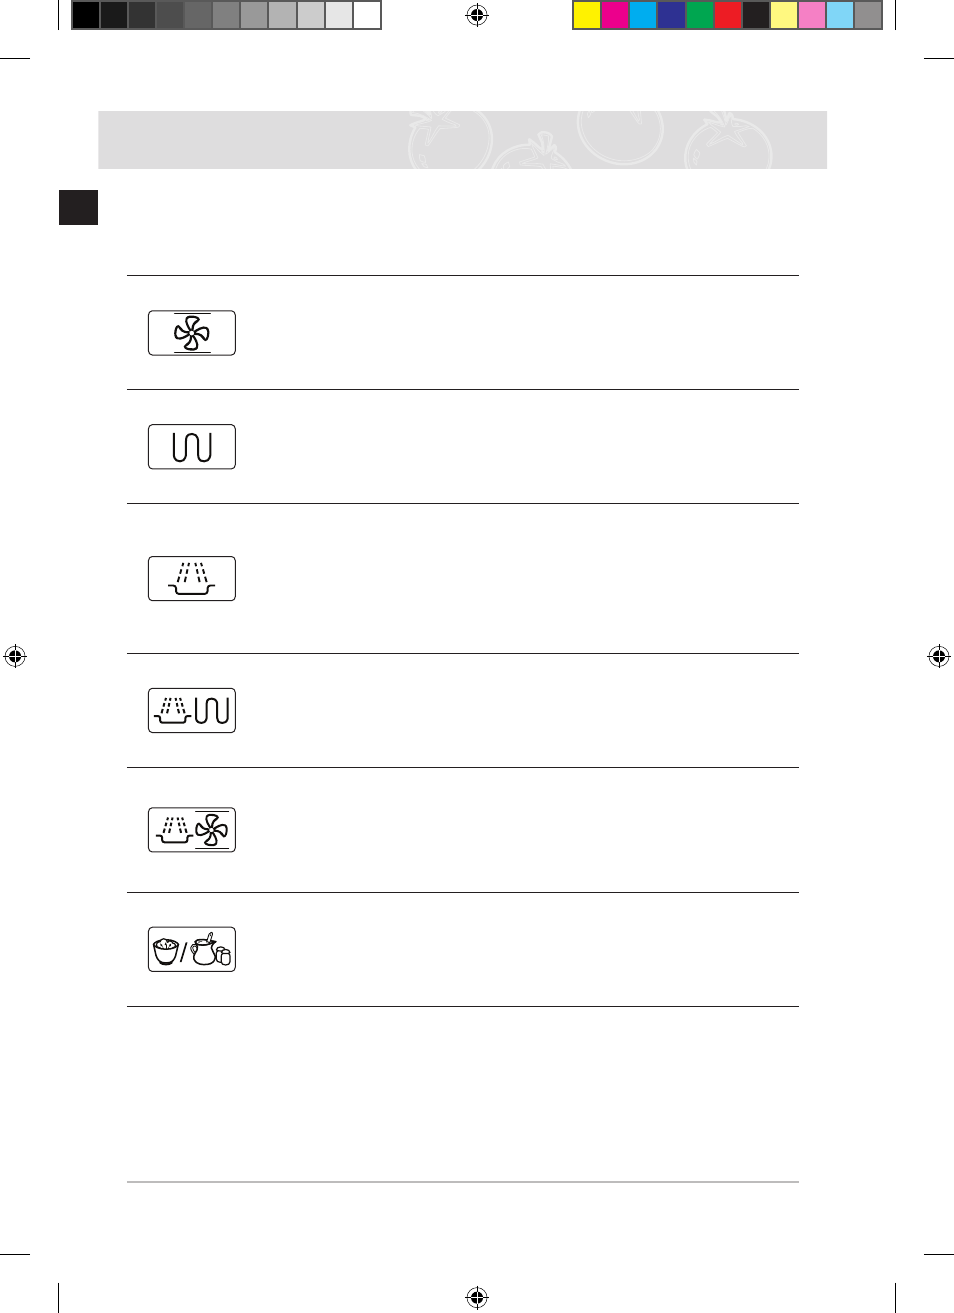Viewport: 954px width, 1313px height.
Task: Choose the steam plus fan combination icon
Action: (x=192, y=830)
